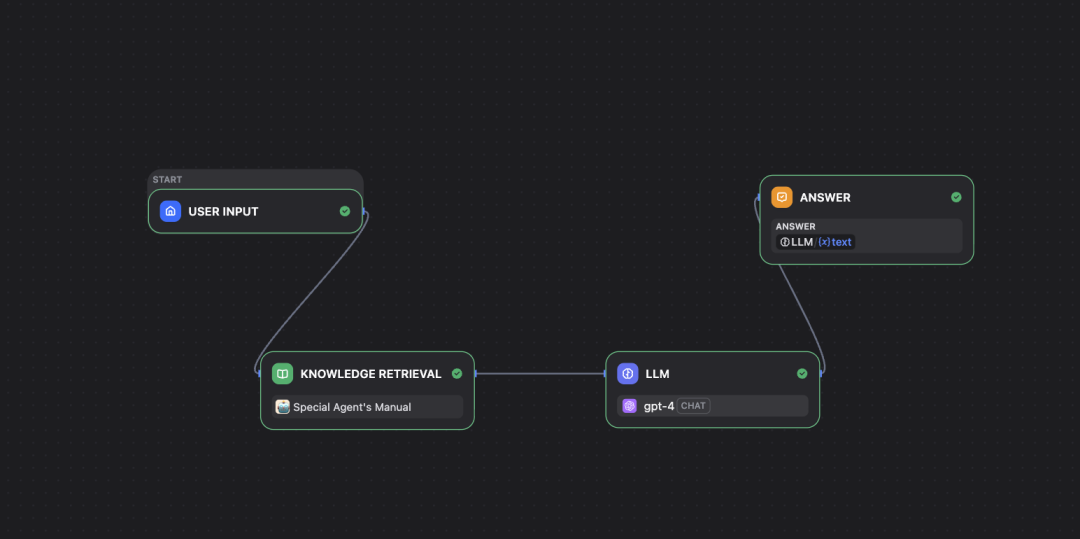Select the KNOWLEDGE RETRIEVAL node title
The width and height of the screenshot is (1080, 539).
pyautogui.click(x=371, y=374)
